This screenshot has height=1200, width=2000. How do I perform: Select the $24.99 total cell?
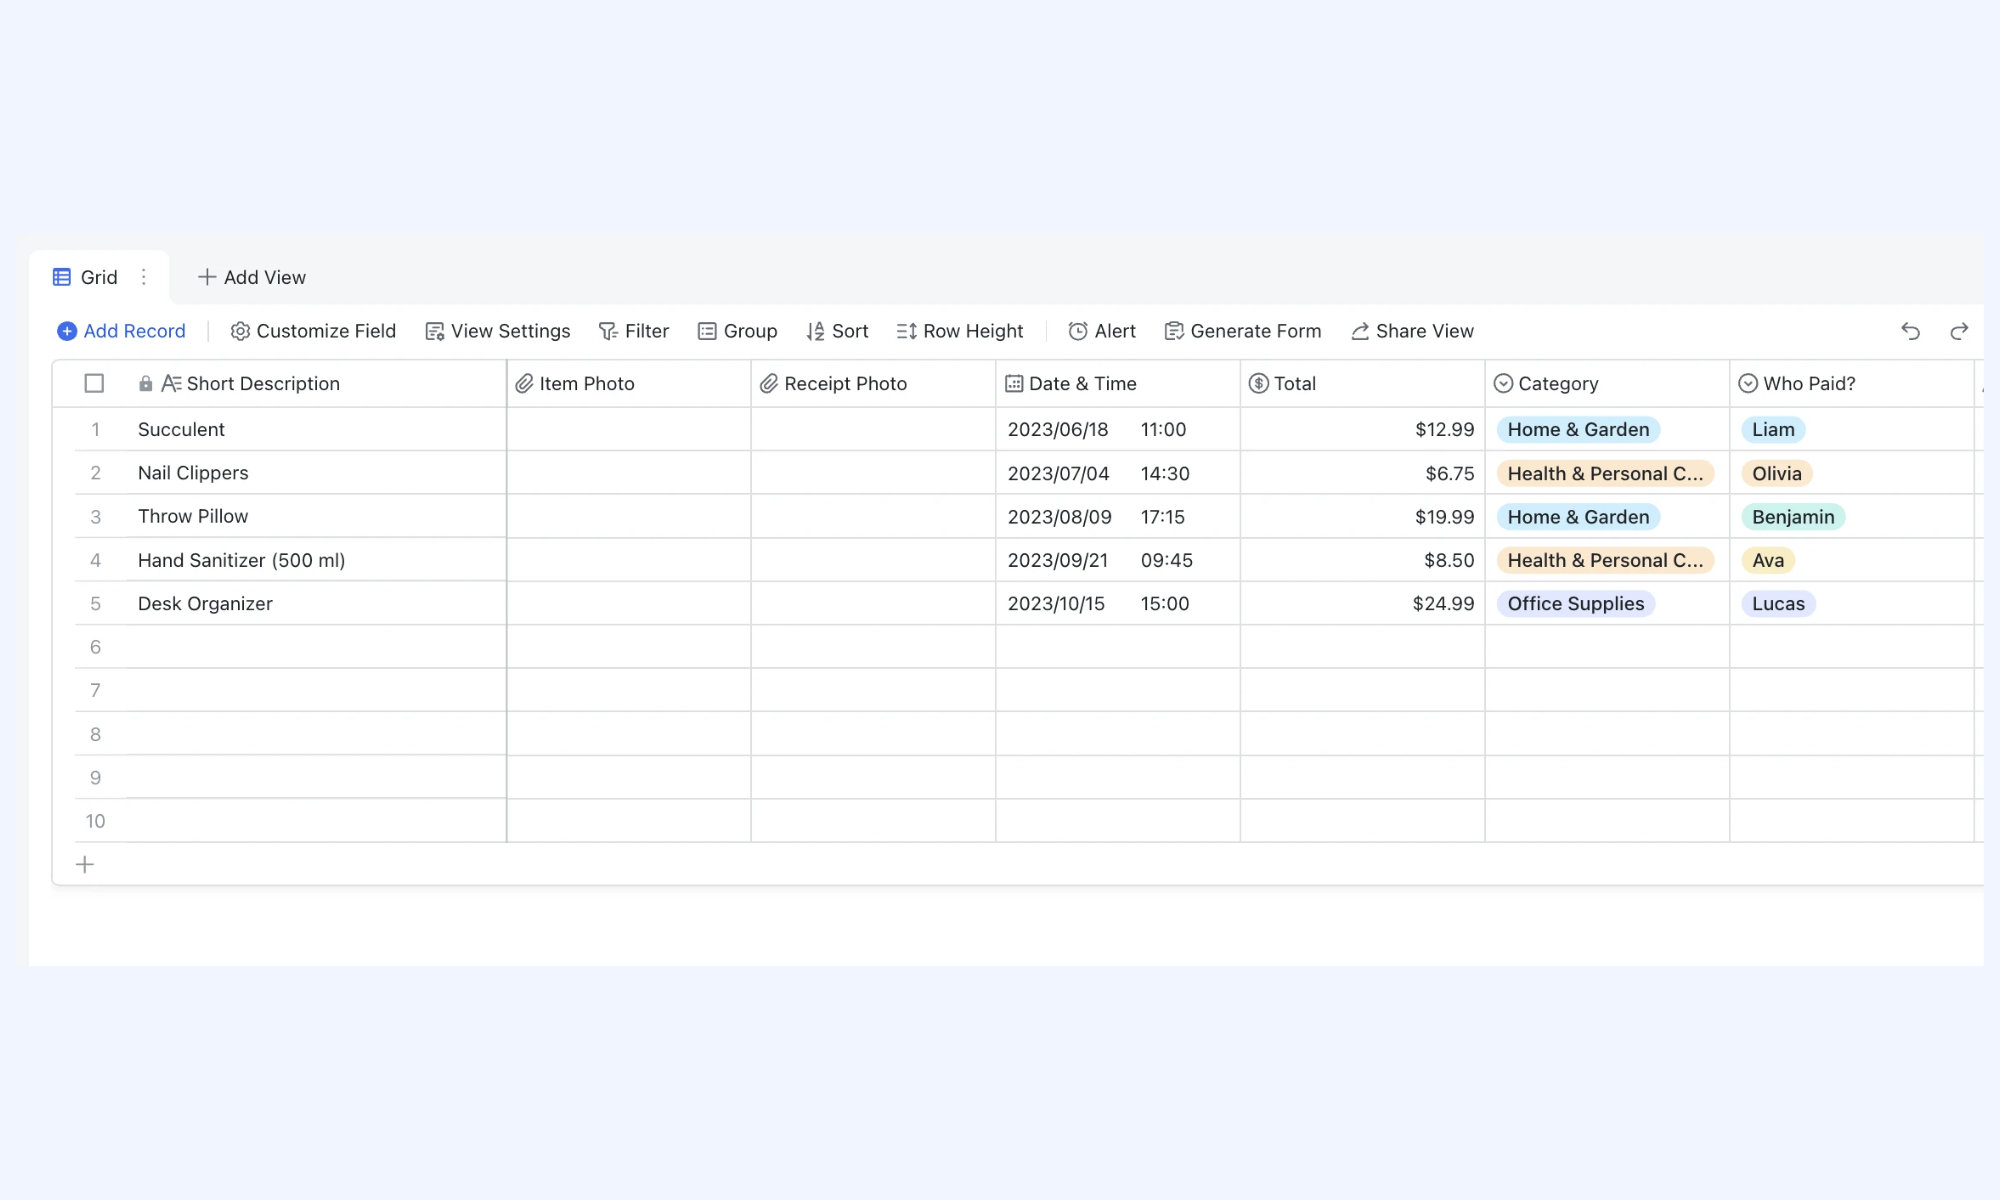click(x=1363, y=604)
